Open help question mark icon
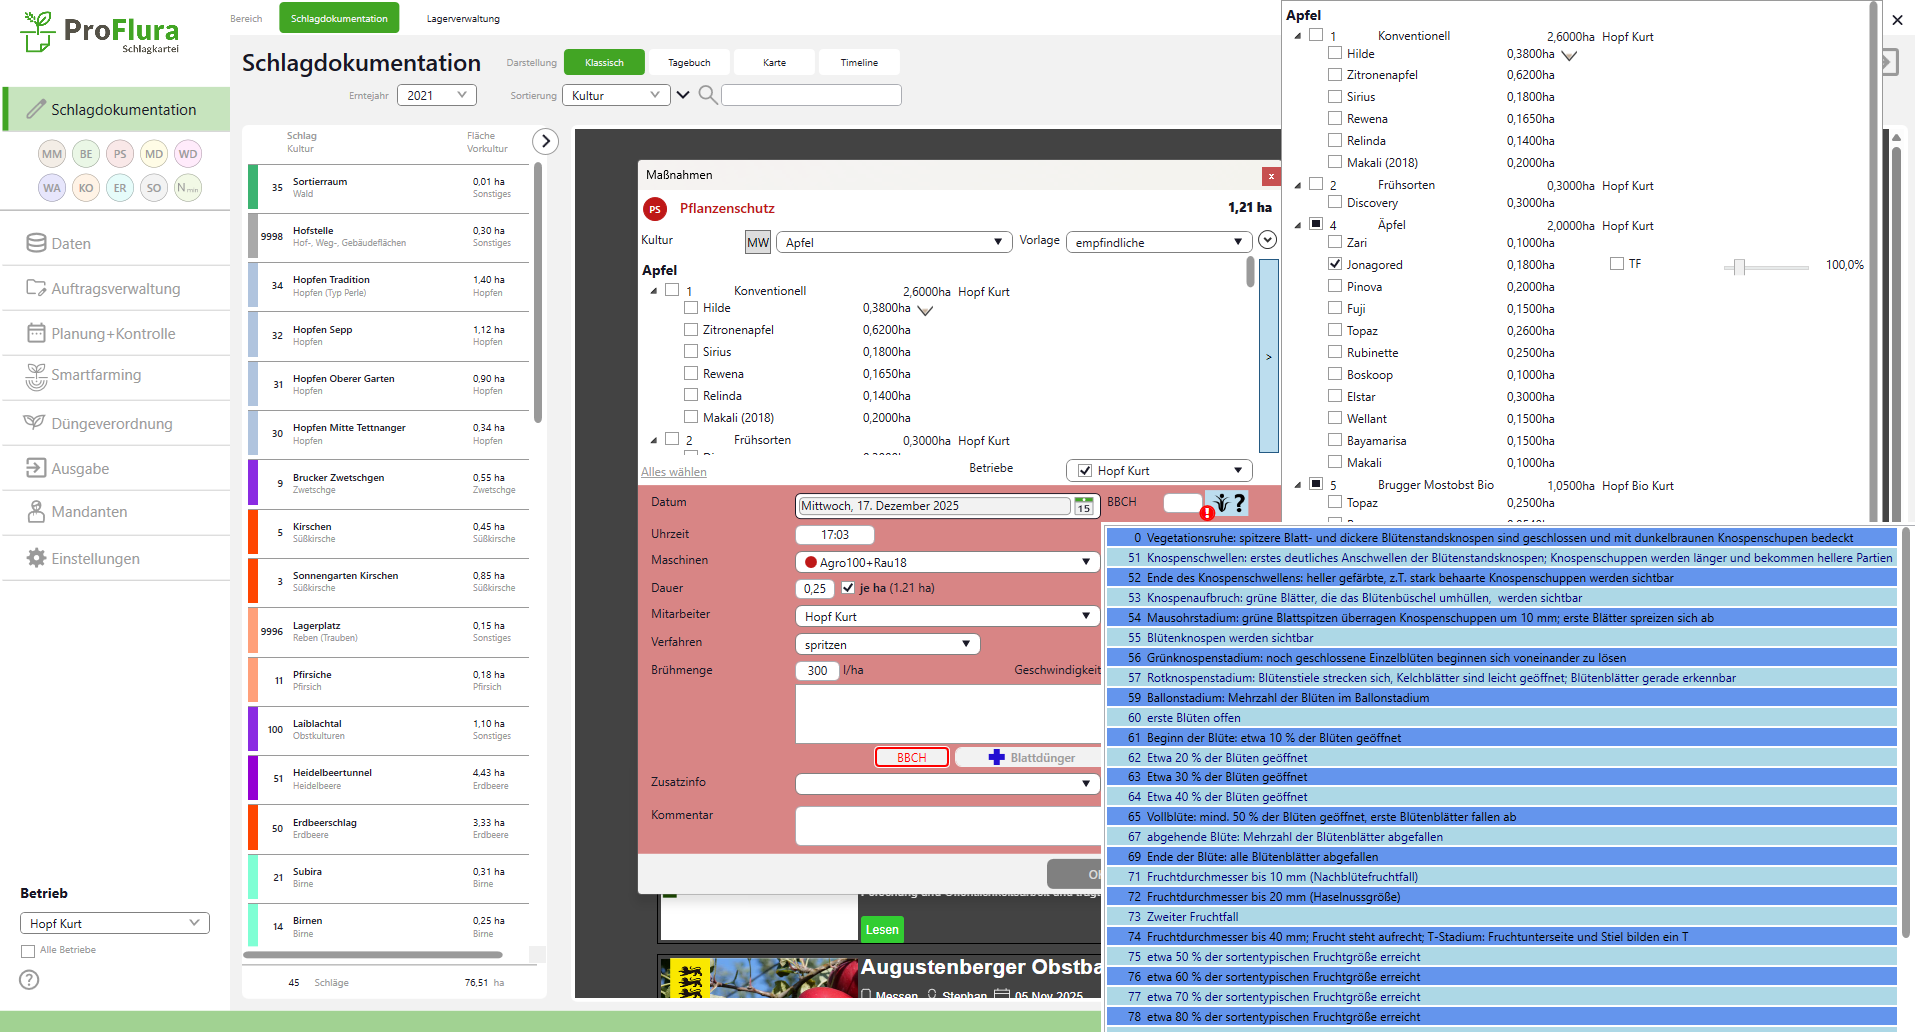This screenshot has width=1915, height=1032. coord(29,980)
